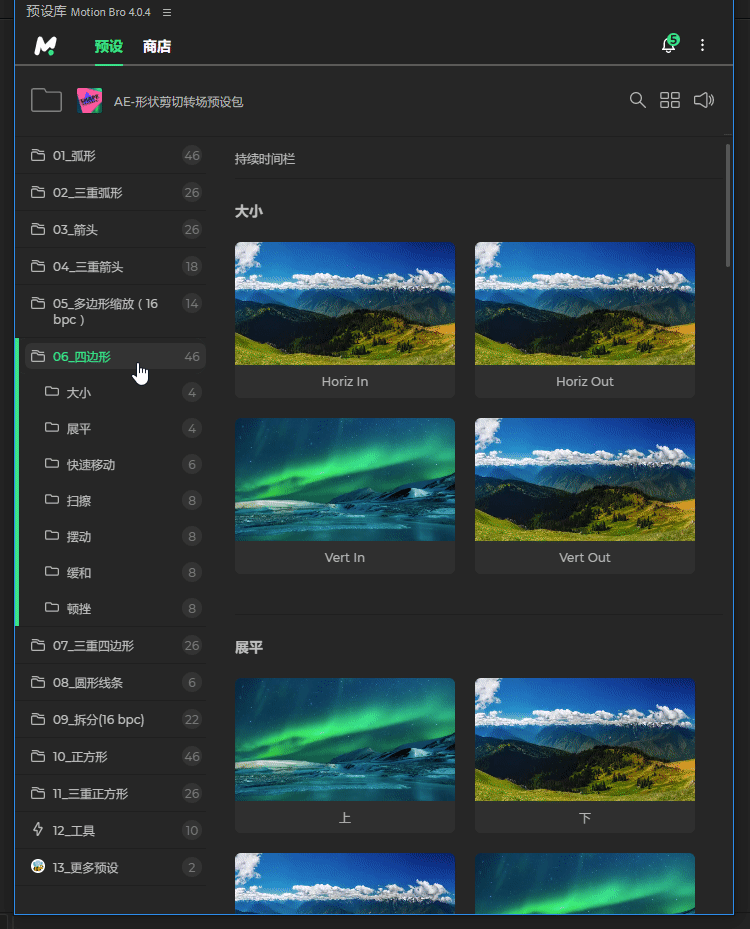Image resolution: width=750 pixels, height=929 pixels.
Task: Switch the preset grid view layout
Action: click(x=670, y=100)
